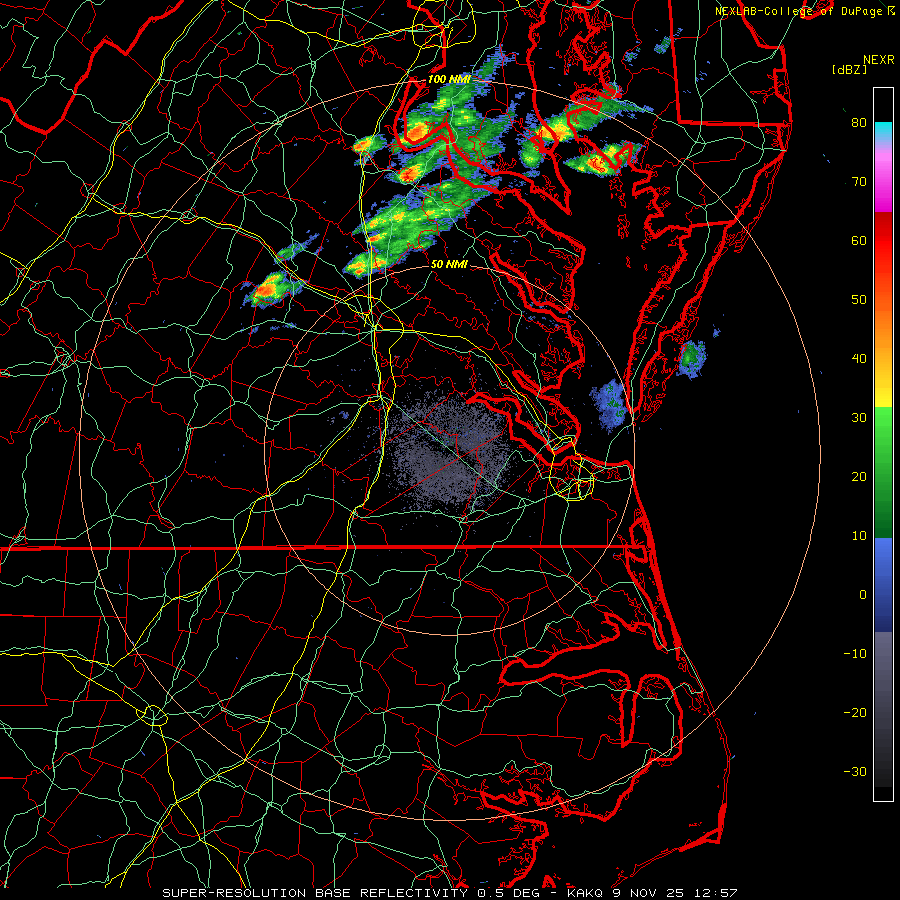The height and width of the screenshot is (900, 900).
Task: Click the 70 dBZ scale value
Action: tap(859, 182)
